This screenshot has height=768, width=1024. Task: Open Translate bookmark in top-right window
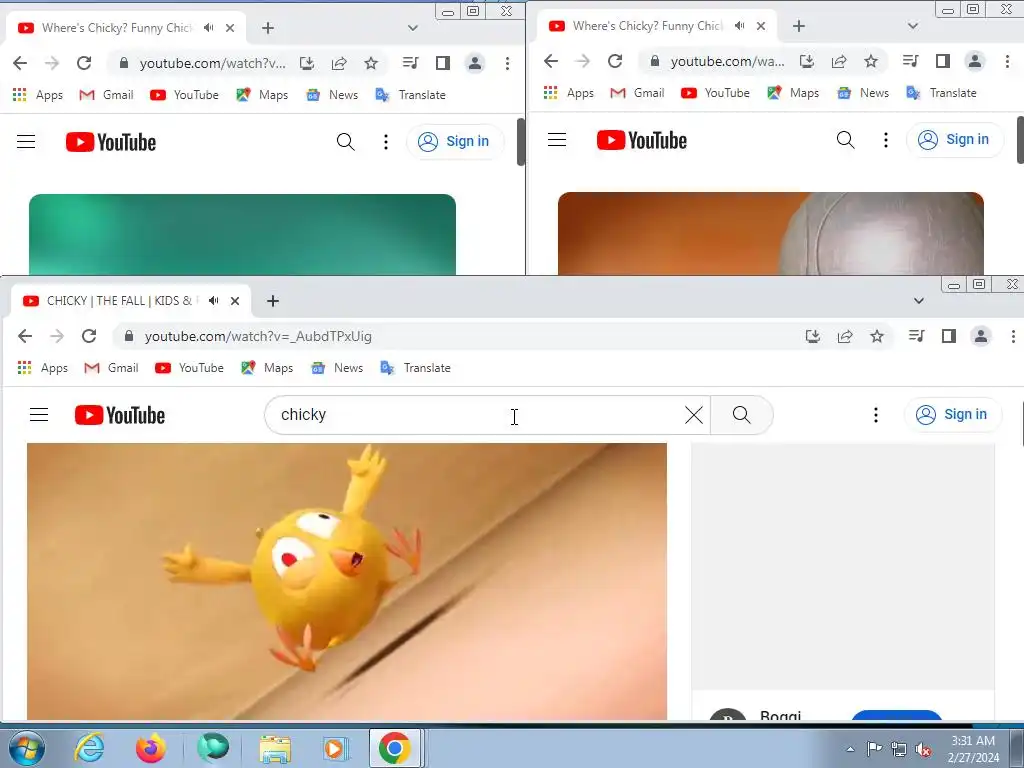tap(941, 93)
